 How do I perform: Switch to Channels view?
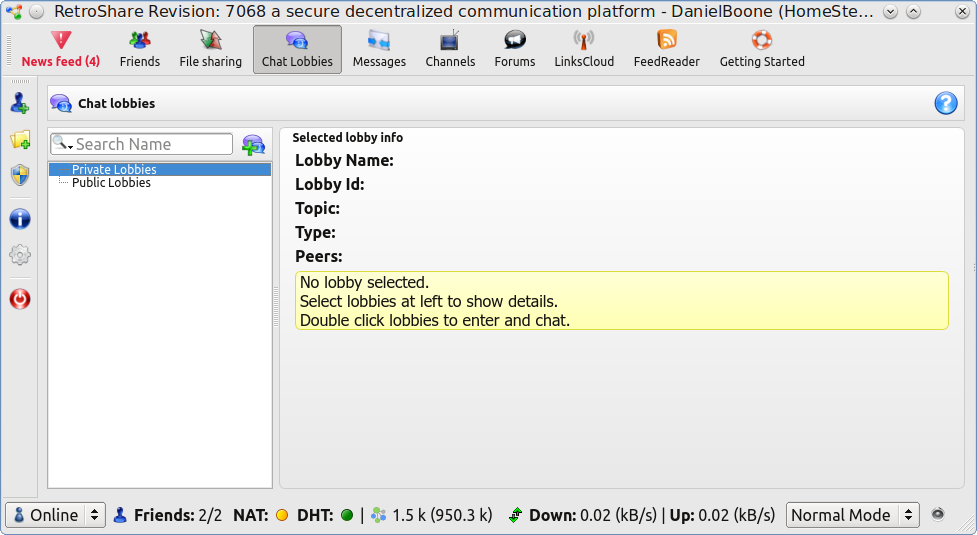click(450, 49)
